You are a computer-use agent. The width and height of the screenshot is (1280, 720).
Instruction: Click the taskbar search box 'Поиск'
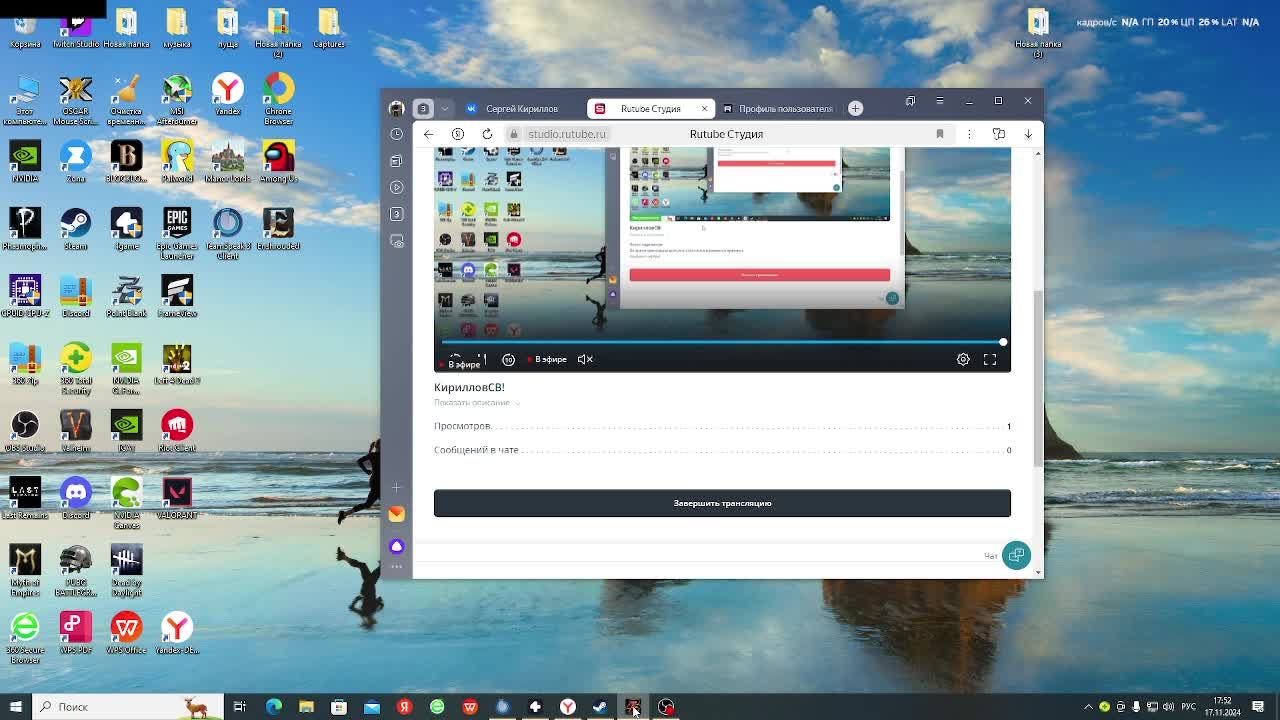pyautogui.click(x=127, y=707)
